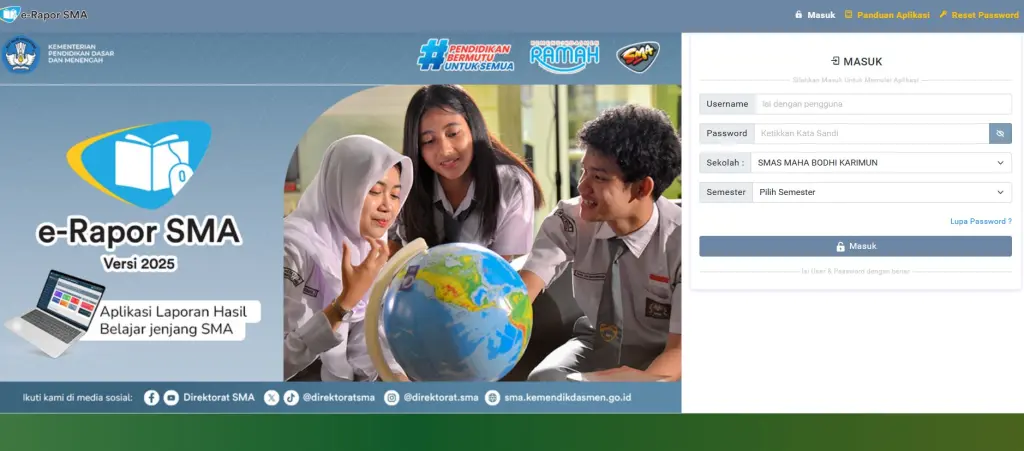1024x451 pixels.
Task: Click sma.kemendikdasmen.go.id website text
Action: (x=568, y=397)
